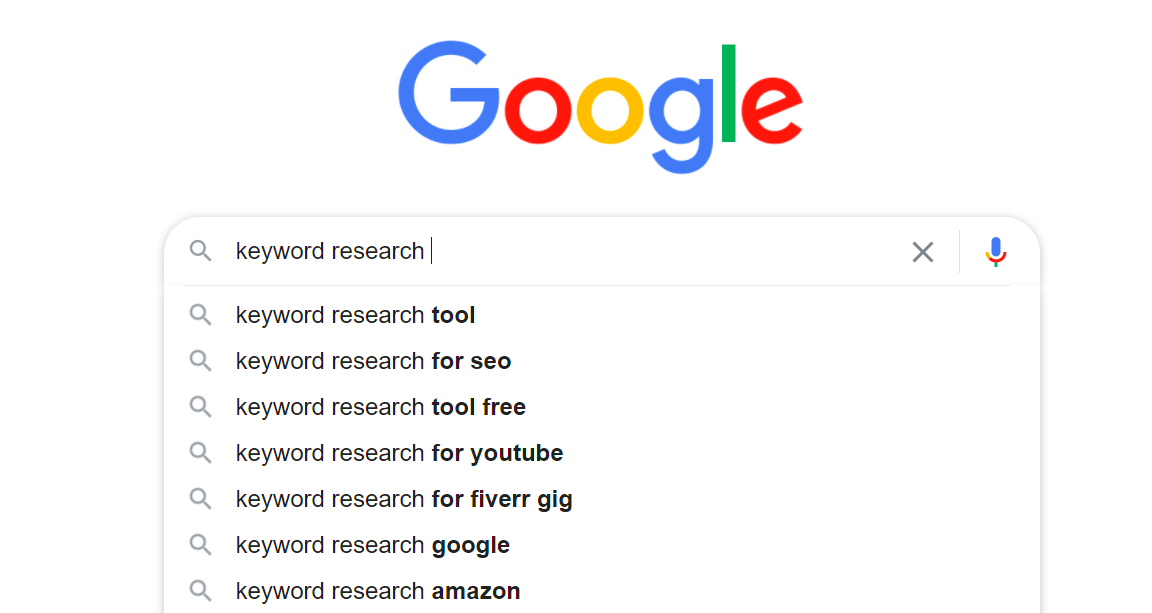
Task: Click the microphone voice search icon
Action: [x=995, y=252]
